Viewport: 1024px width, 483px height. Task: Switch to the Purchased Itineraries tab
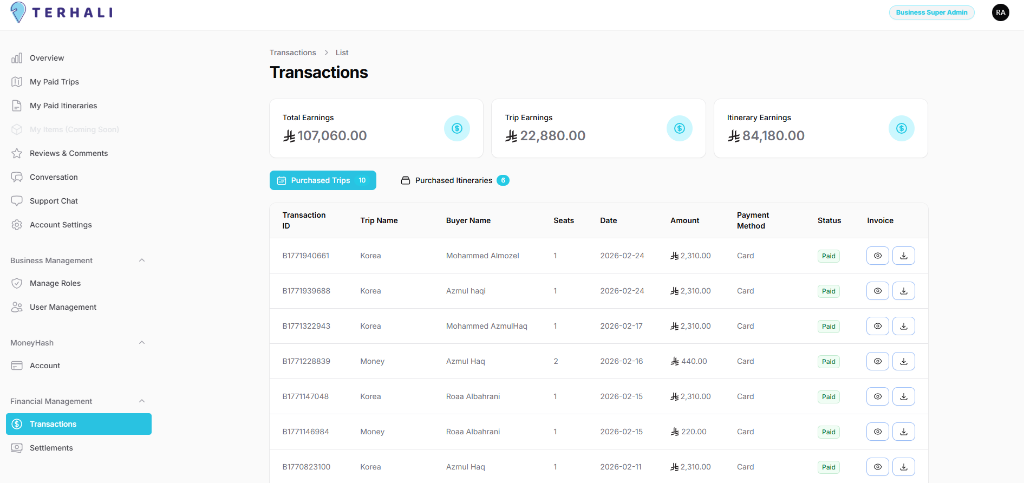tap(455, 180)
